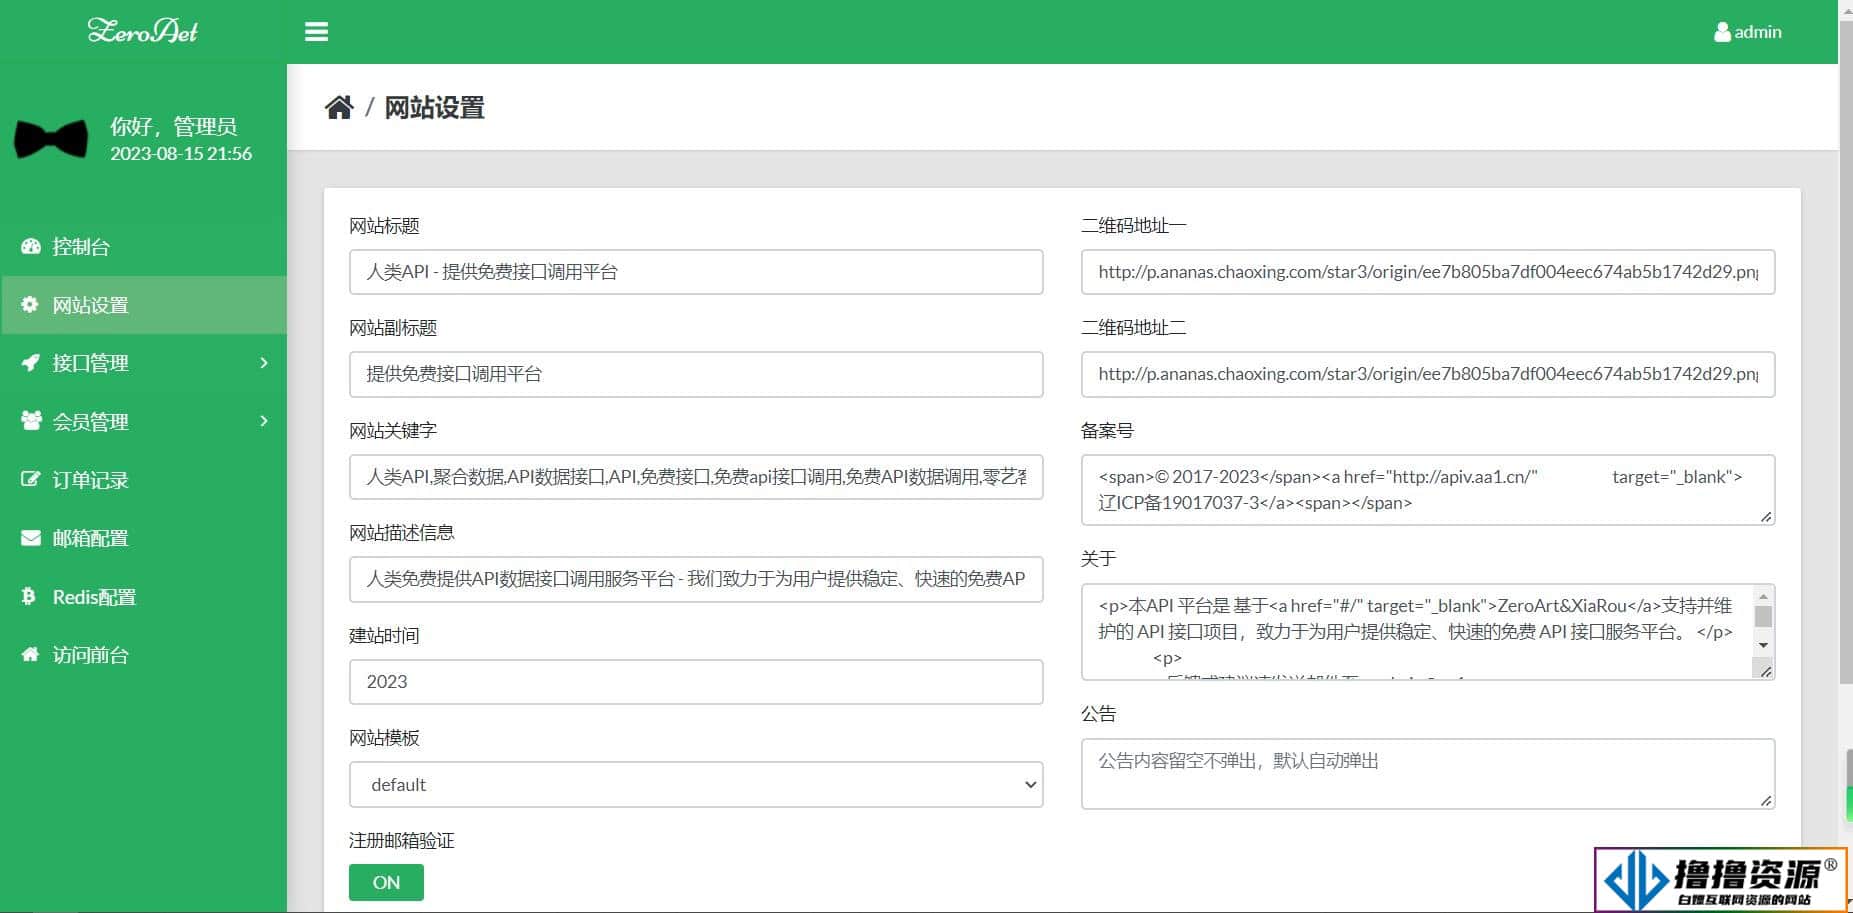
Task: Expand the 会员管理 submenu chevron
Action: (264, 421)
